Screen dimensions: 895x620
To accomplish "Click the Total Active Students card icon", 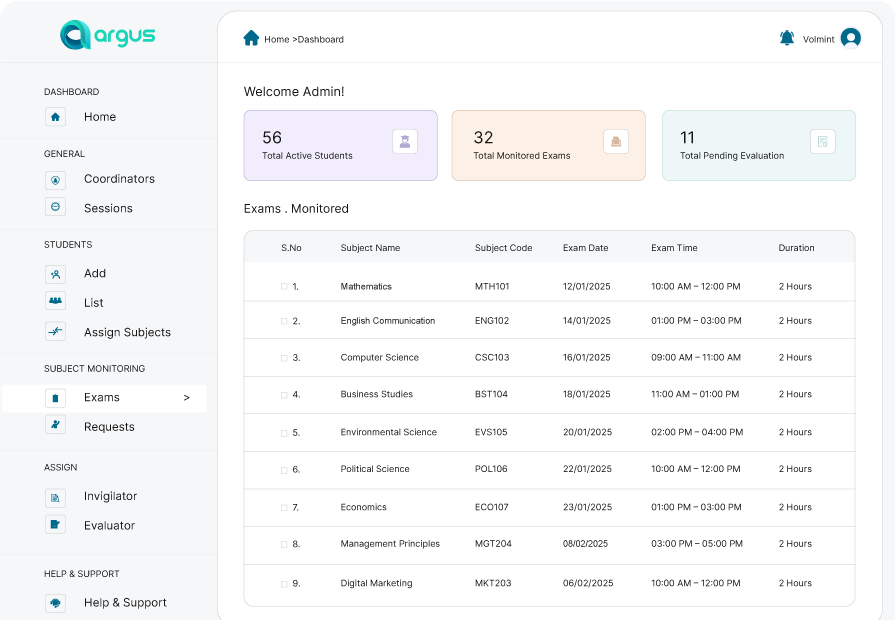I will pyautogui.click(x=405, y=142).
